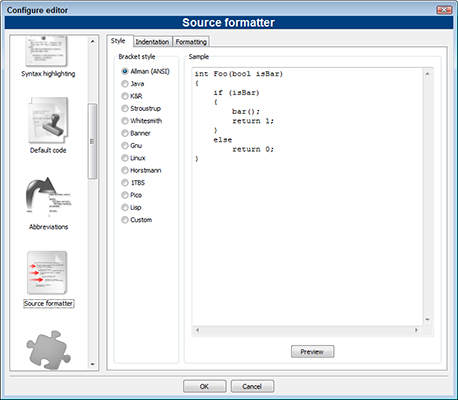Click the 'Default code' sidebar label
This screenshot has width=458, height=400.
(x=48, y=150)
